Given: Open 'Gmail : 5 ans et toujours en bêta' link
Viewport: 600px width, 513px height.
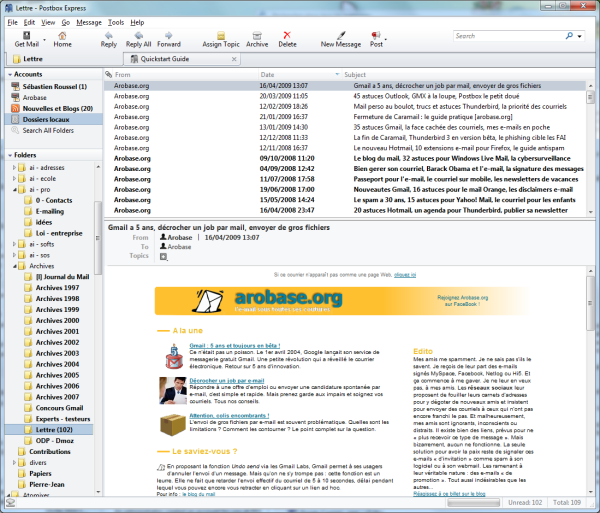Looking at the screenshot, I should pyautogui.click(x=235, y=345).
